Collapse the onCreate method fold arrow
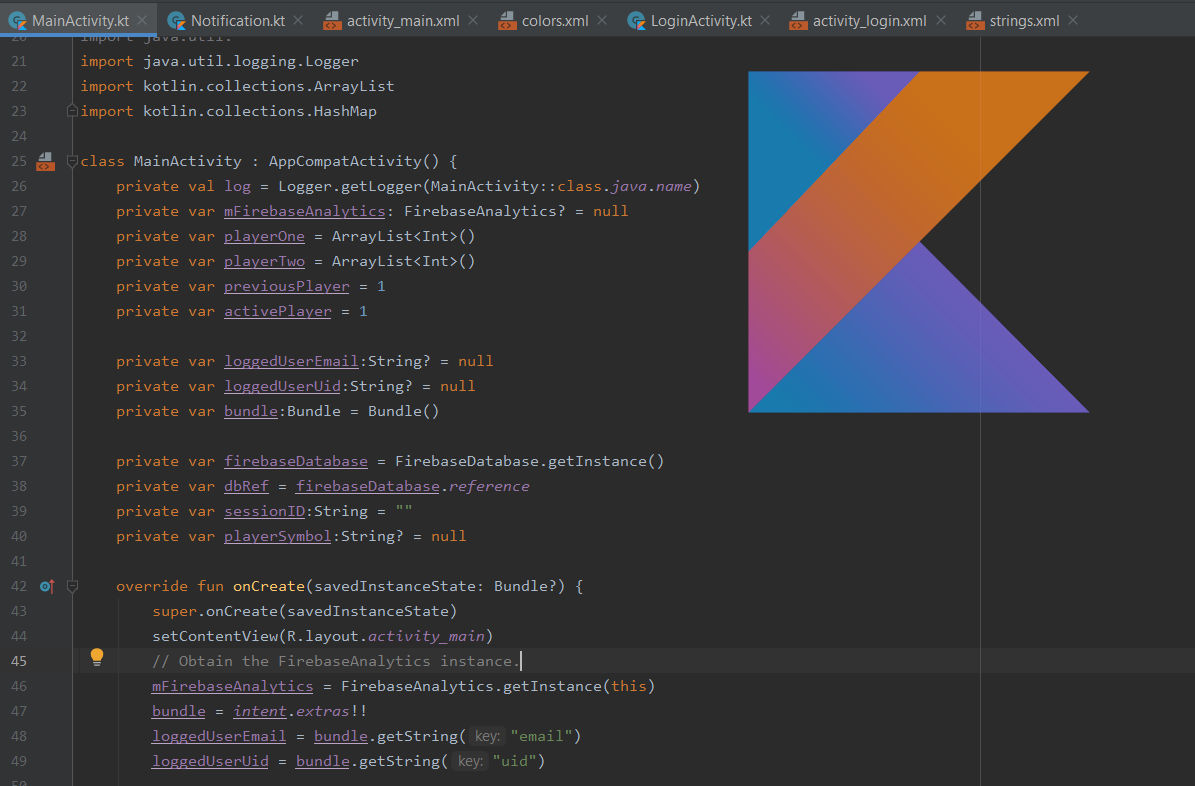Image resolution: width=1195 pixels, height=786 pixels. pos(71,585)
